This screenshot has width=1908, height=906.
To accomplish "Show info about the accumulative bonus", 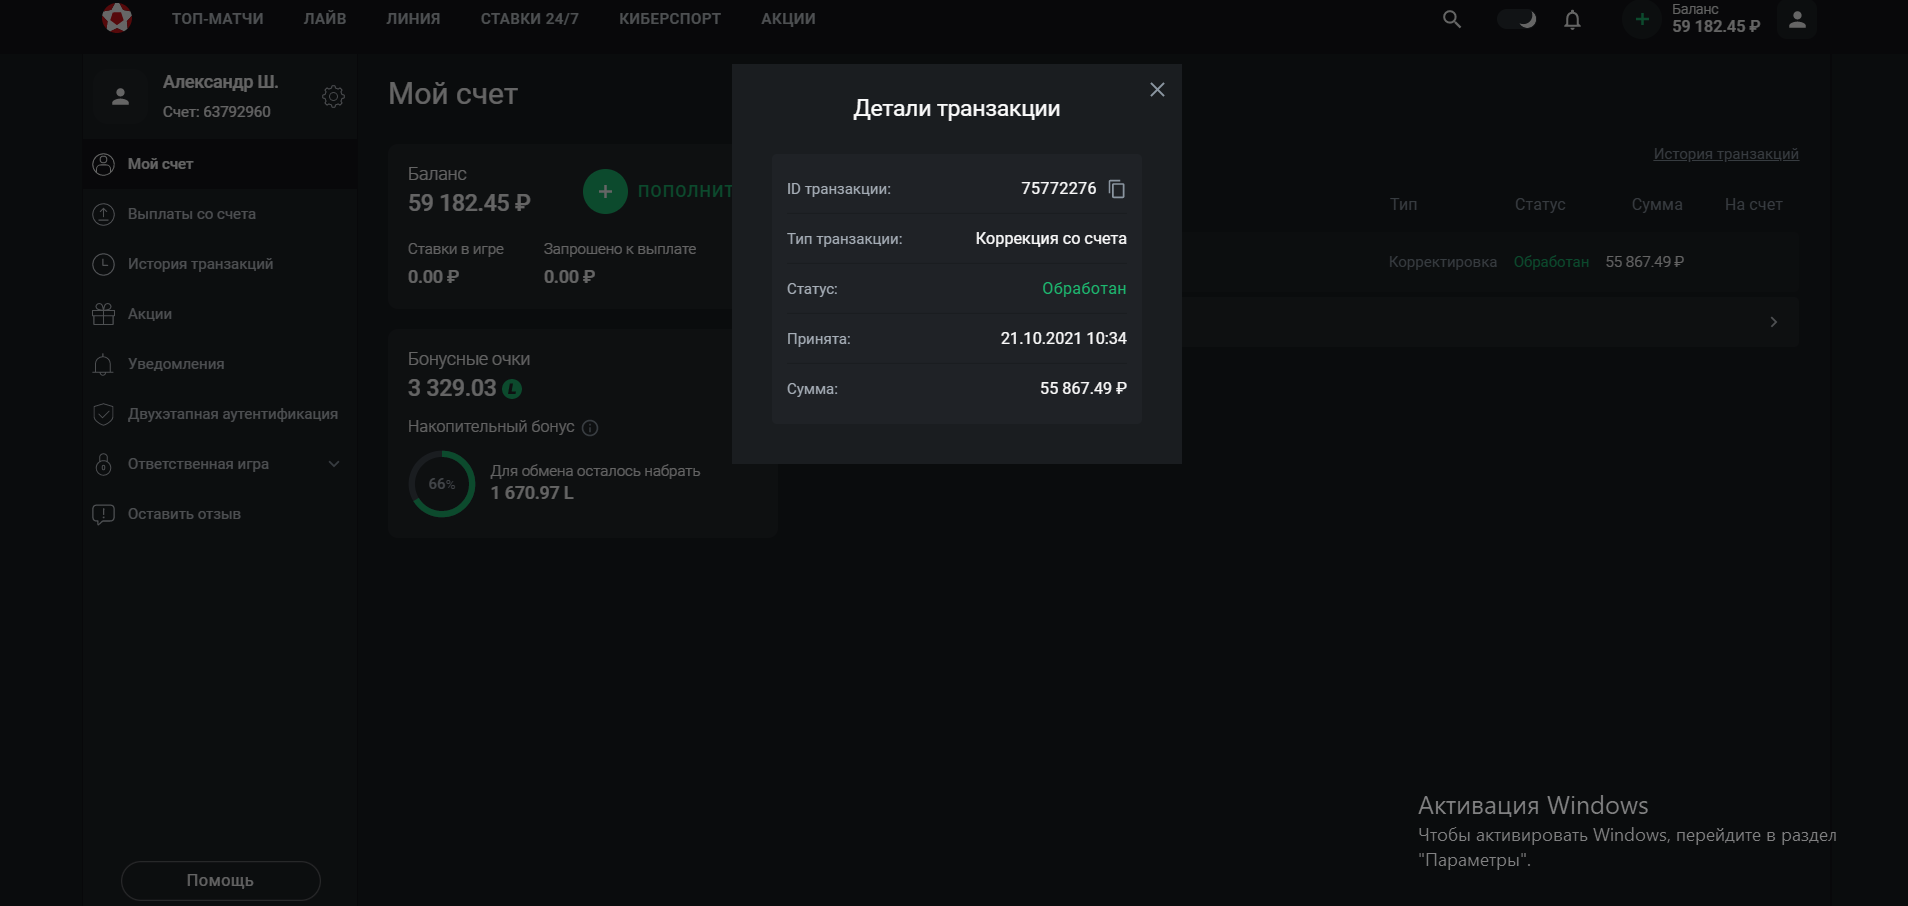I will pyautogui.click(x=590, y=428).
